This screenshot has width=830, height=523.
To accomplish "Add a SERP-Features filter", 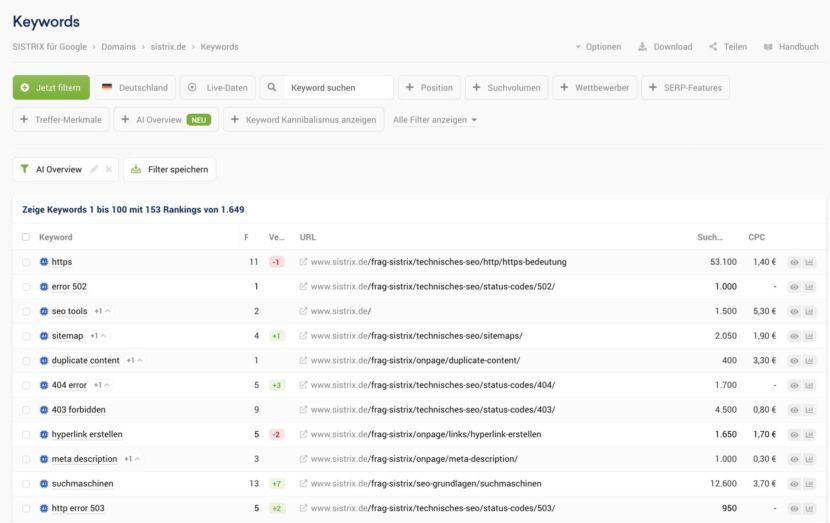I will [x=685, y=87].
